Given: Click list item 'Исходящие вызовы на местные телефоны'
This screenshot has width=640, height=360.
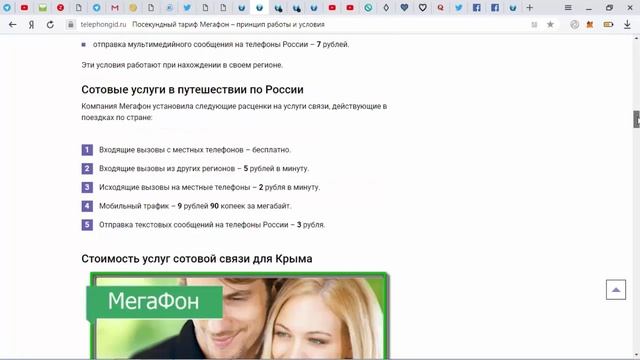Looking at the screenshot, I should pyautogui.click(x=209, y=187).
